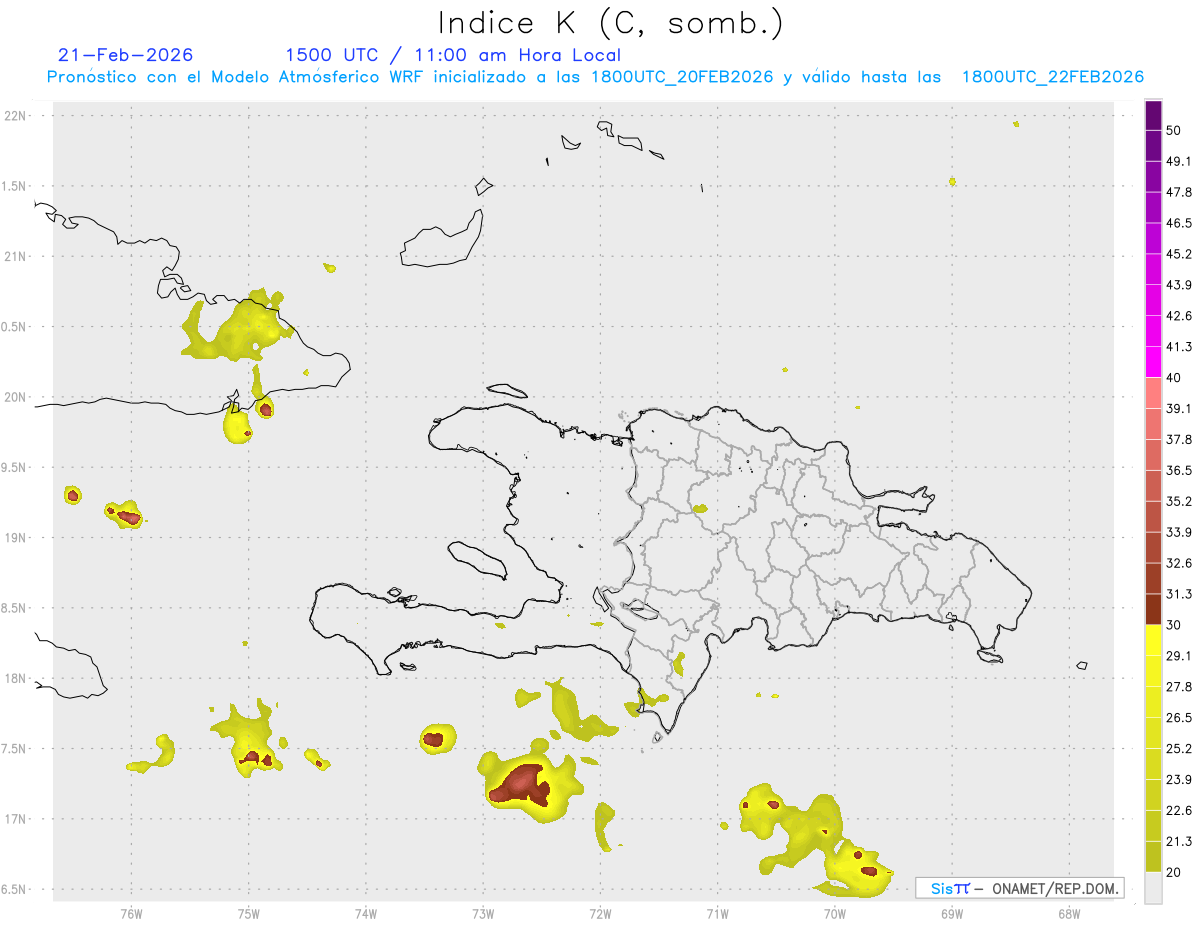This screenshot has height=927, width=1200.
Task: Click the colorbar value 22.6
Action: click(1179, 810)
